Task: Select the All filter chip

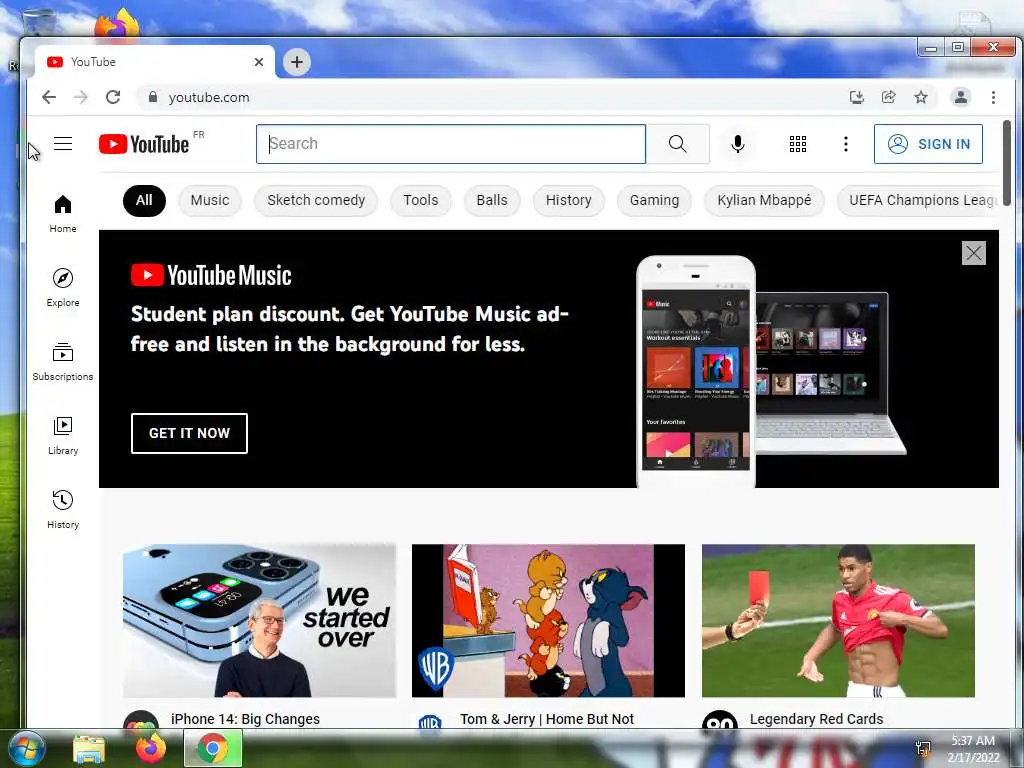Action: 144,200
